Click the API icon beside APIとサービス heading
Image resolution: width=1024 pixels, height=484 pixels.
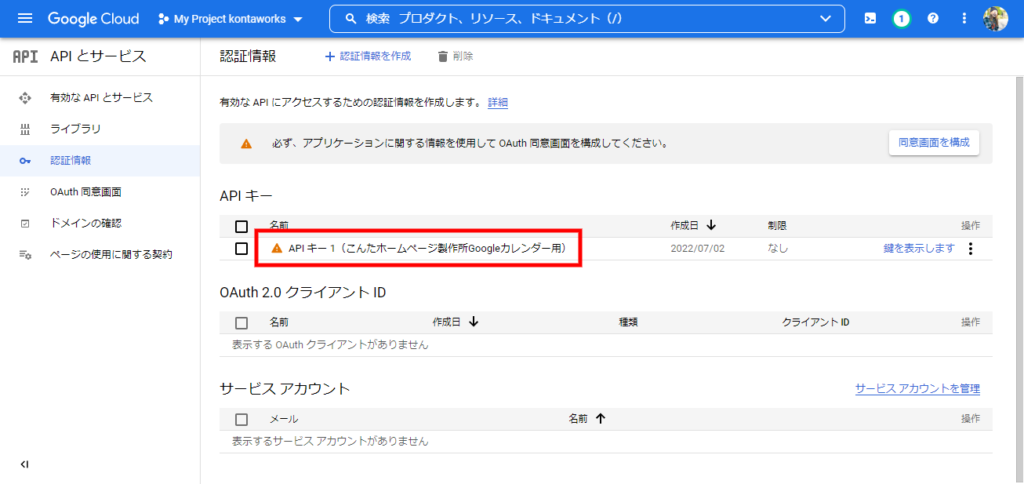[x=25, y=56]
